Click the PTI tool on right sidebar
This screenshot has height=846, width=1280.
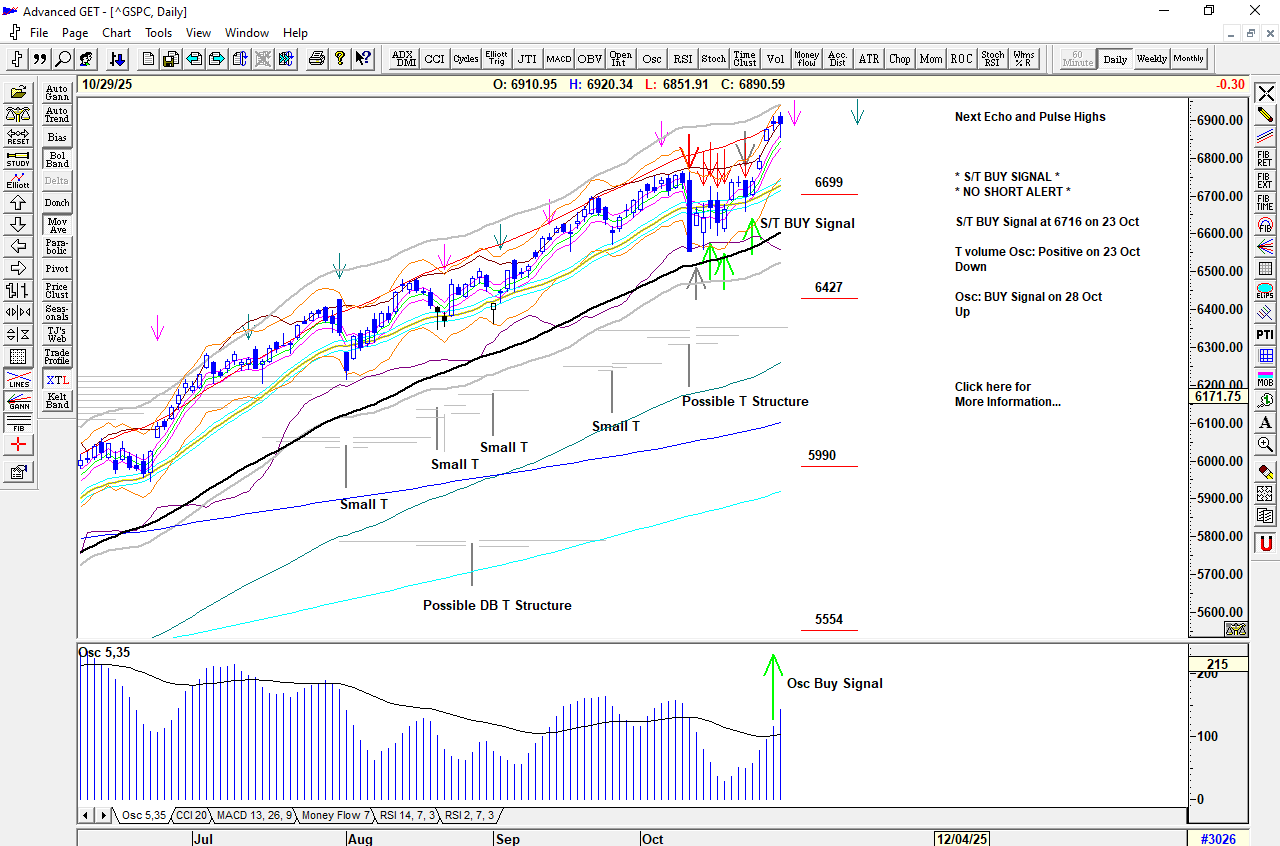pos(1265,334)
